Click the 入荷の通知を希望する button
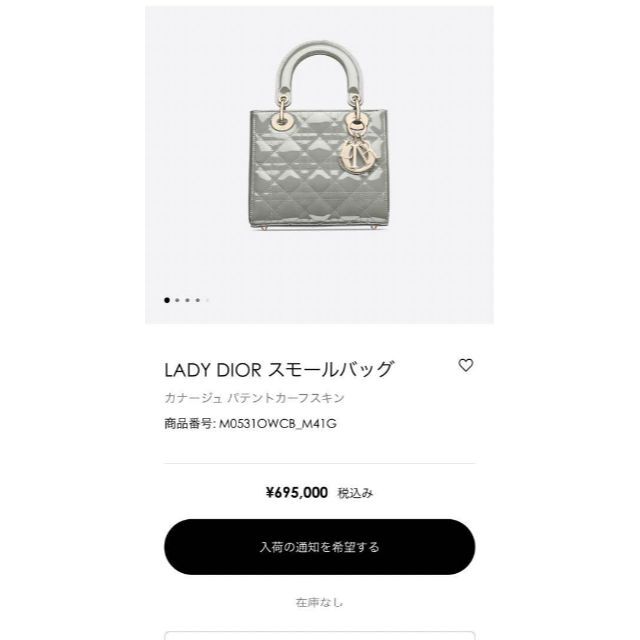 click(320, 547)
